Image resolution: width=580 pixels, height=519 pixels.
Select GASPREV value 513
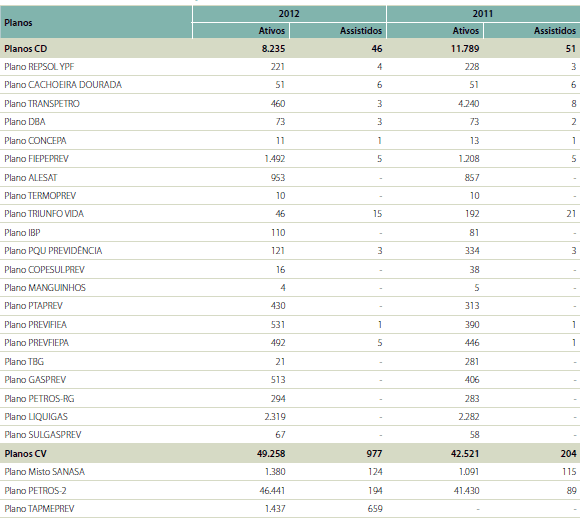click(x=278, y=380)
